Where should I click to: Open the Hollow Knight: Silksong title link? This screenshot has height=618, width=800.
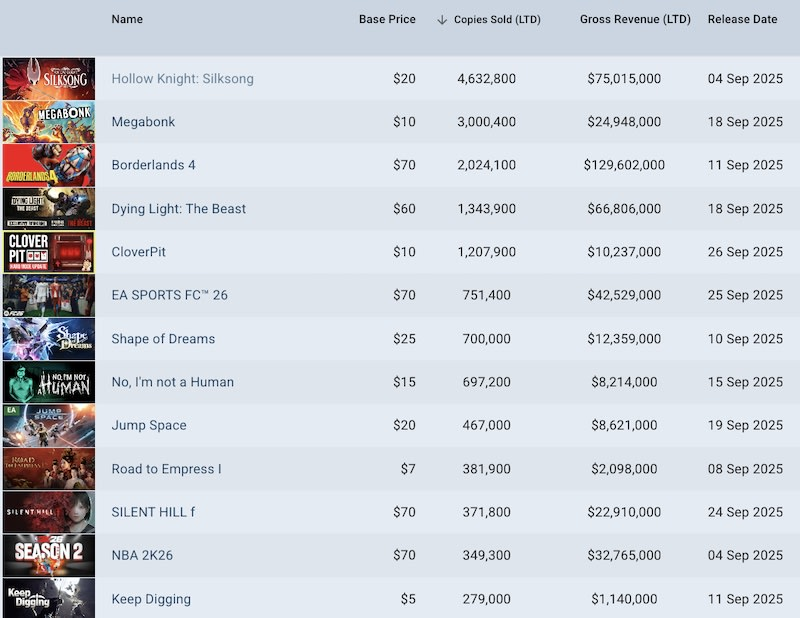(x=183, y=79)
